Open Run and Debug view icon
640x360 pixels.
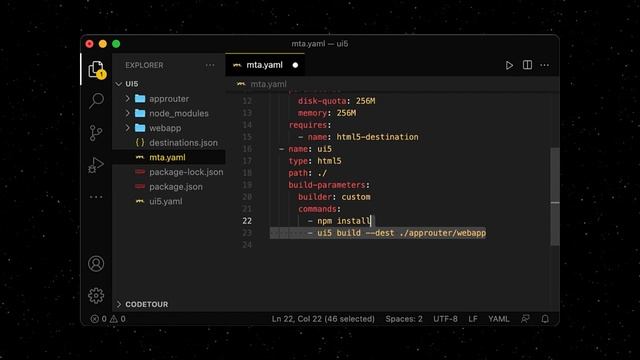[x=96, y=165]
